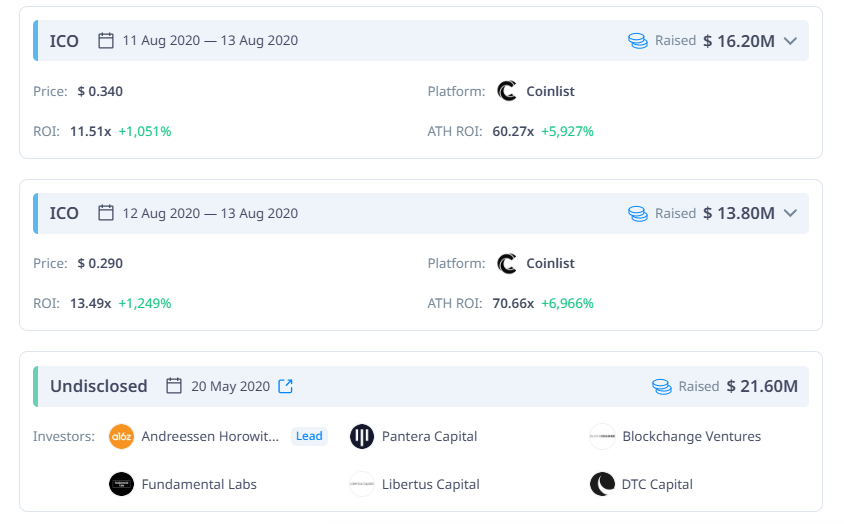Open the Libertus Capital investor link
The width and height of the screenshot is (844, 524).
(431, 484)
